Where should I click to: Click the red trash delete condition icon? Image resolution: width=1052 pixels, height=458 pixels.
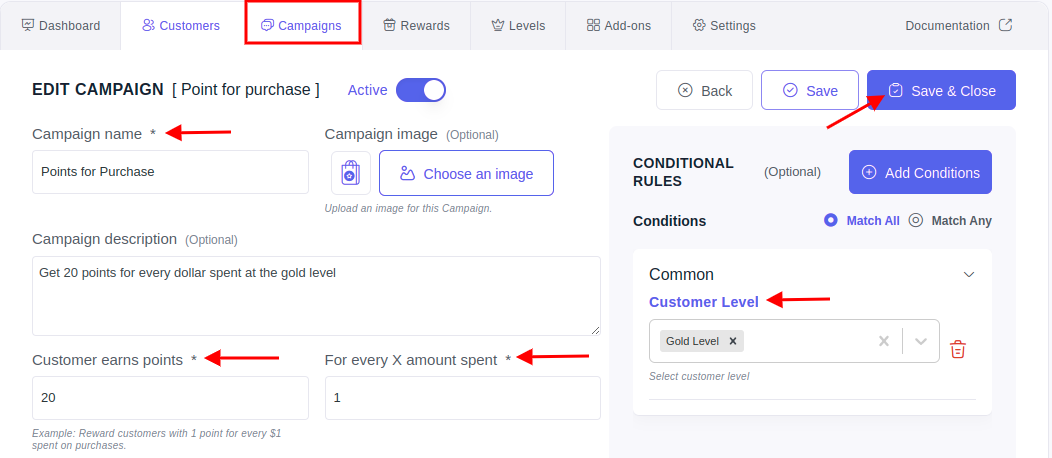[x=957, y=349]
